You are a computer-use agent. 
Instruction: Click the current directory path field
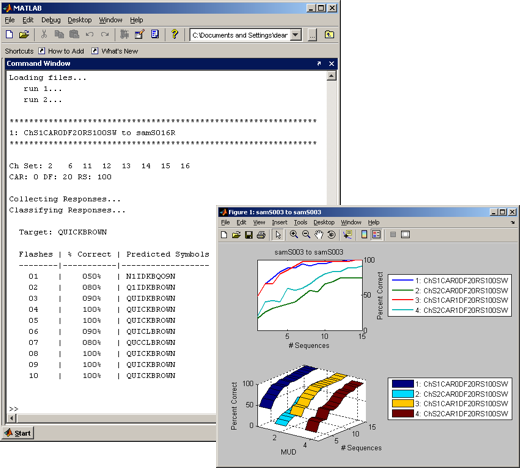point(240,35)
